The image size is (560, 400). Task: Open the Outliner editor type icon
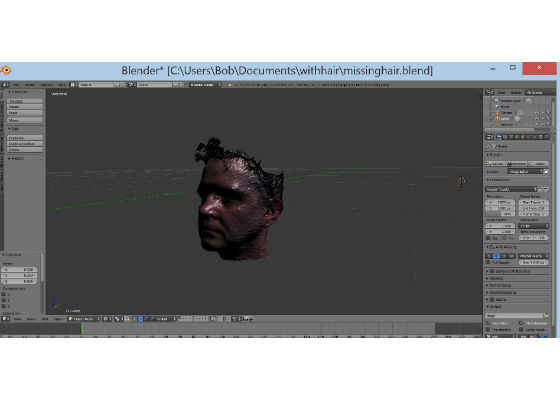490,92
